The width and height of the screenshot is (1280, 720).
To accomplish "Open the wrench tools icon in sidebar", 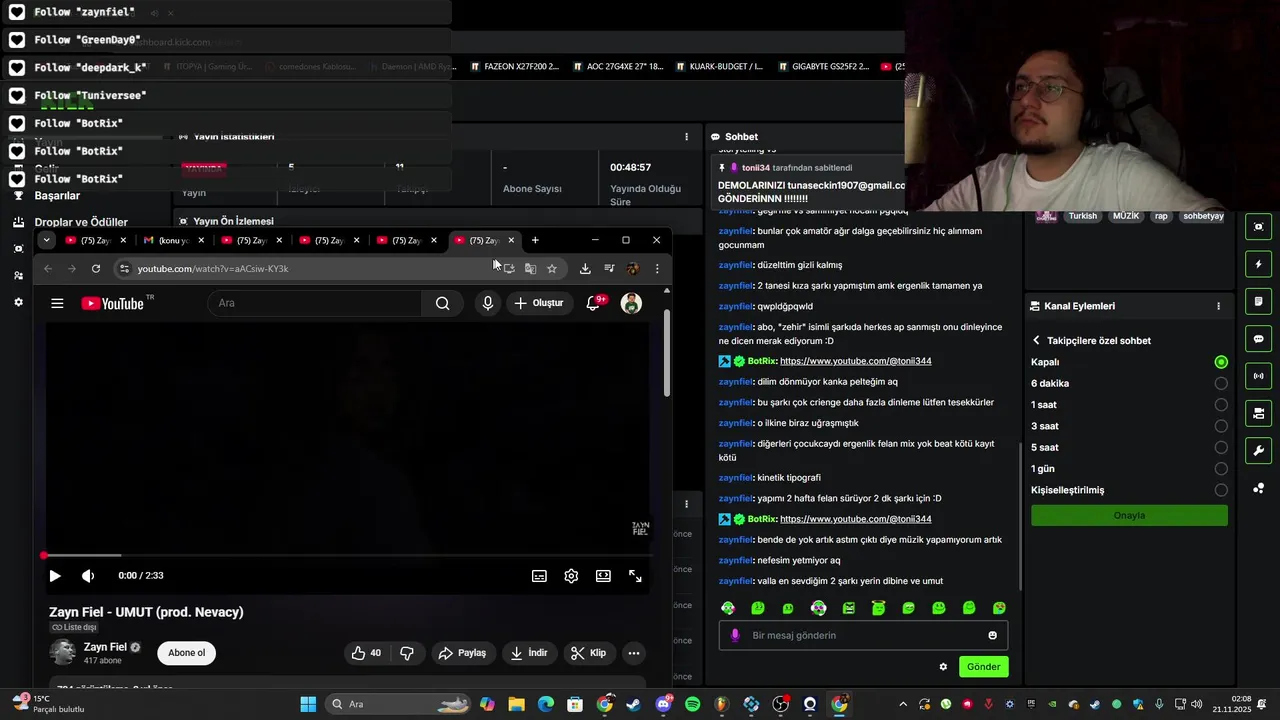I will [x=1258, y=450].
